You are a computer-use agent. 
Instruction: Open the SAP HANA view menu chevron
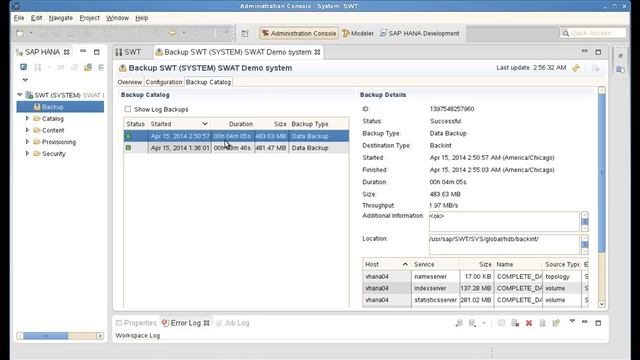pos(25,80)
